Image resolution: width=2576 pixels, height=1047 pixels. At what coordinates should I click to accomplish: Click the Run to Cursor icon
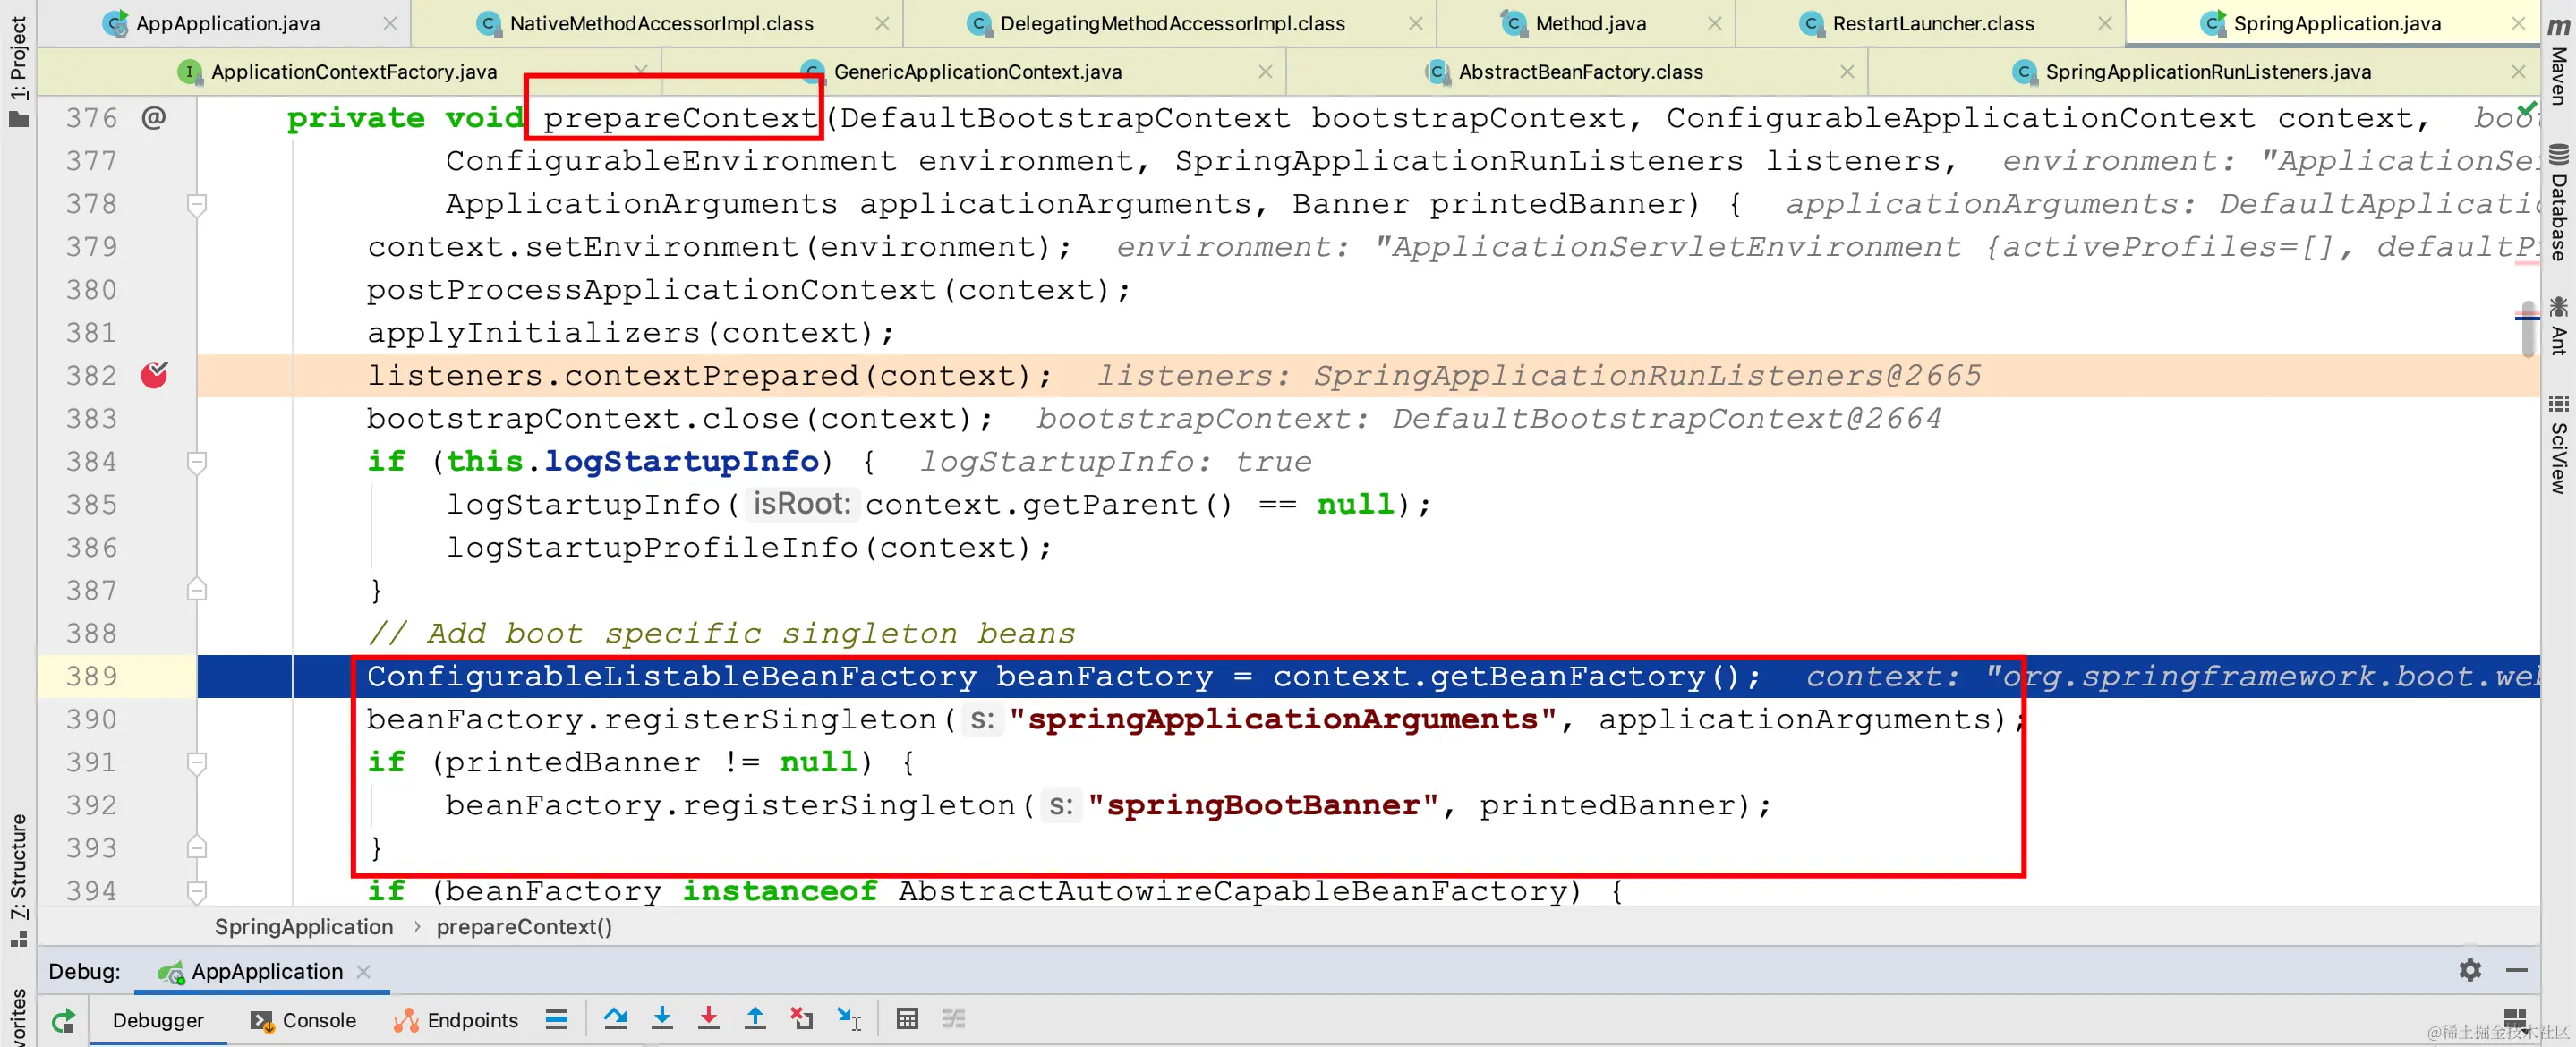pyautogui.click(x=848, y=1018)
